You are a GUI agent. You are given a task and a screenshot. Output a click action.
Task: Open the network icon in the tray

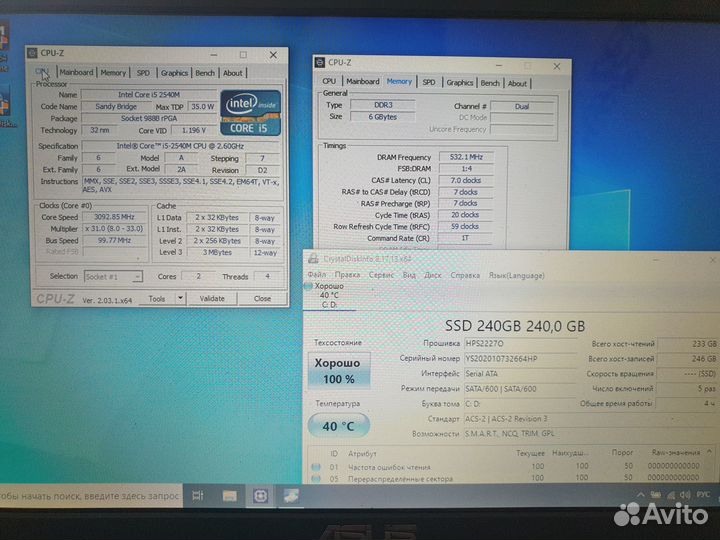671,495
